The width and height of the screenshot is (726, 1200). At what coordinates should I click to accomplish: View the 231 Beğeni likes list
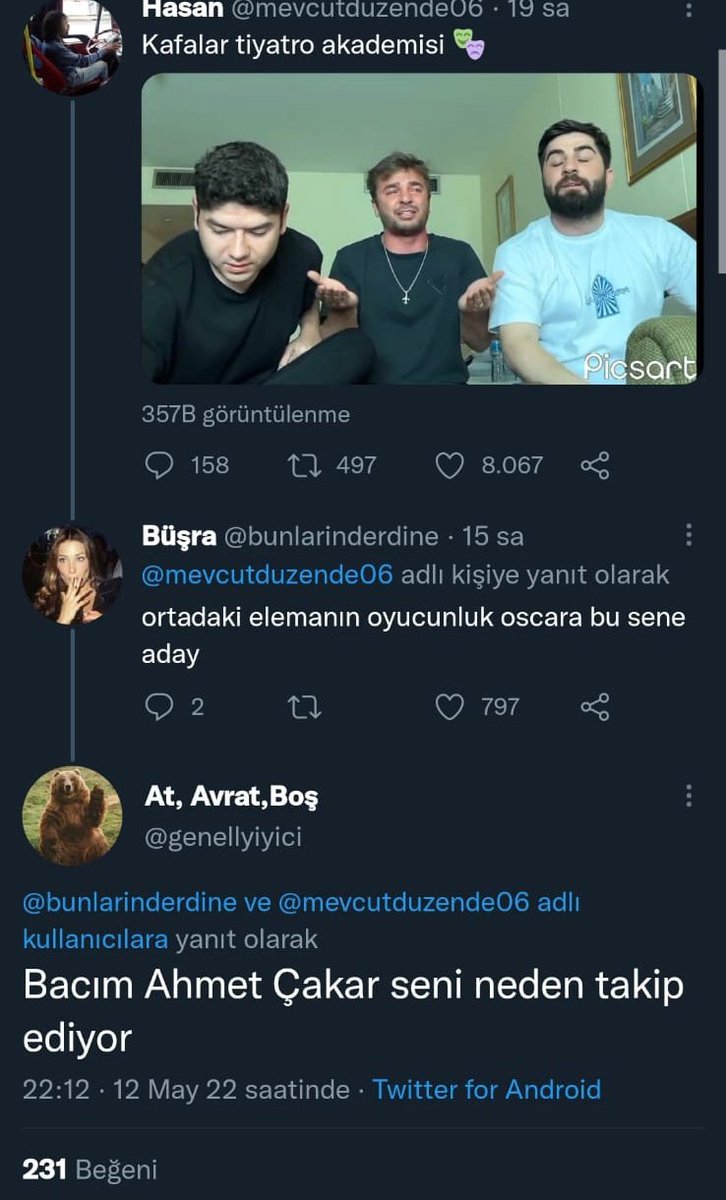click(90, 1169)
